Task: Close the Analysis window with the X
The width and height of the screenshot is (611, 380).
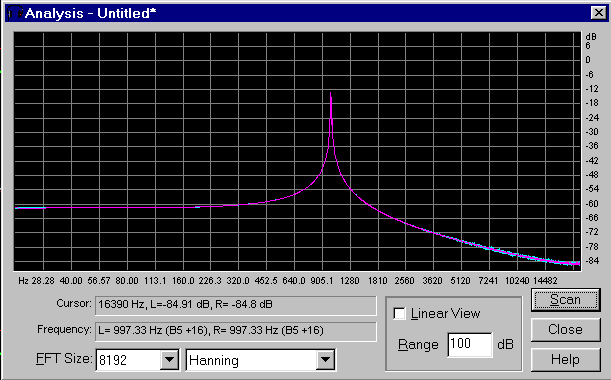Action: [x=598, y=13]
